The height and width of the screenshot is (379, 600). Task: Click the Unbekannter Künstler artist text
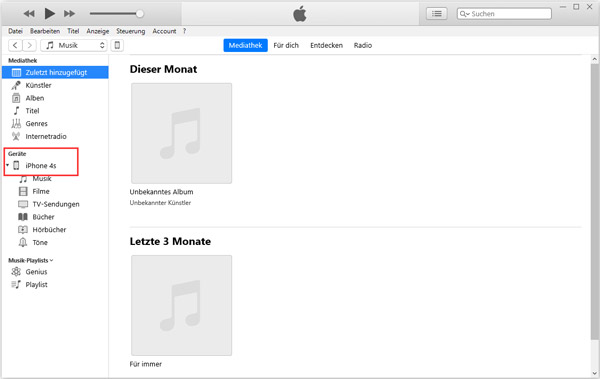[x=160, y=203]
